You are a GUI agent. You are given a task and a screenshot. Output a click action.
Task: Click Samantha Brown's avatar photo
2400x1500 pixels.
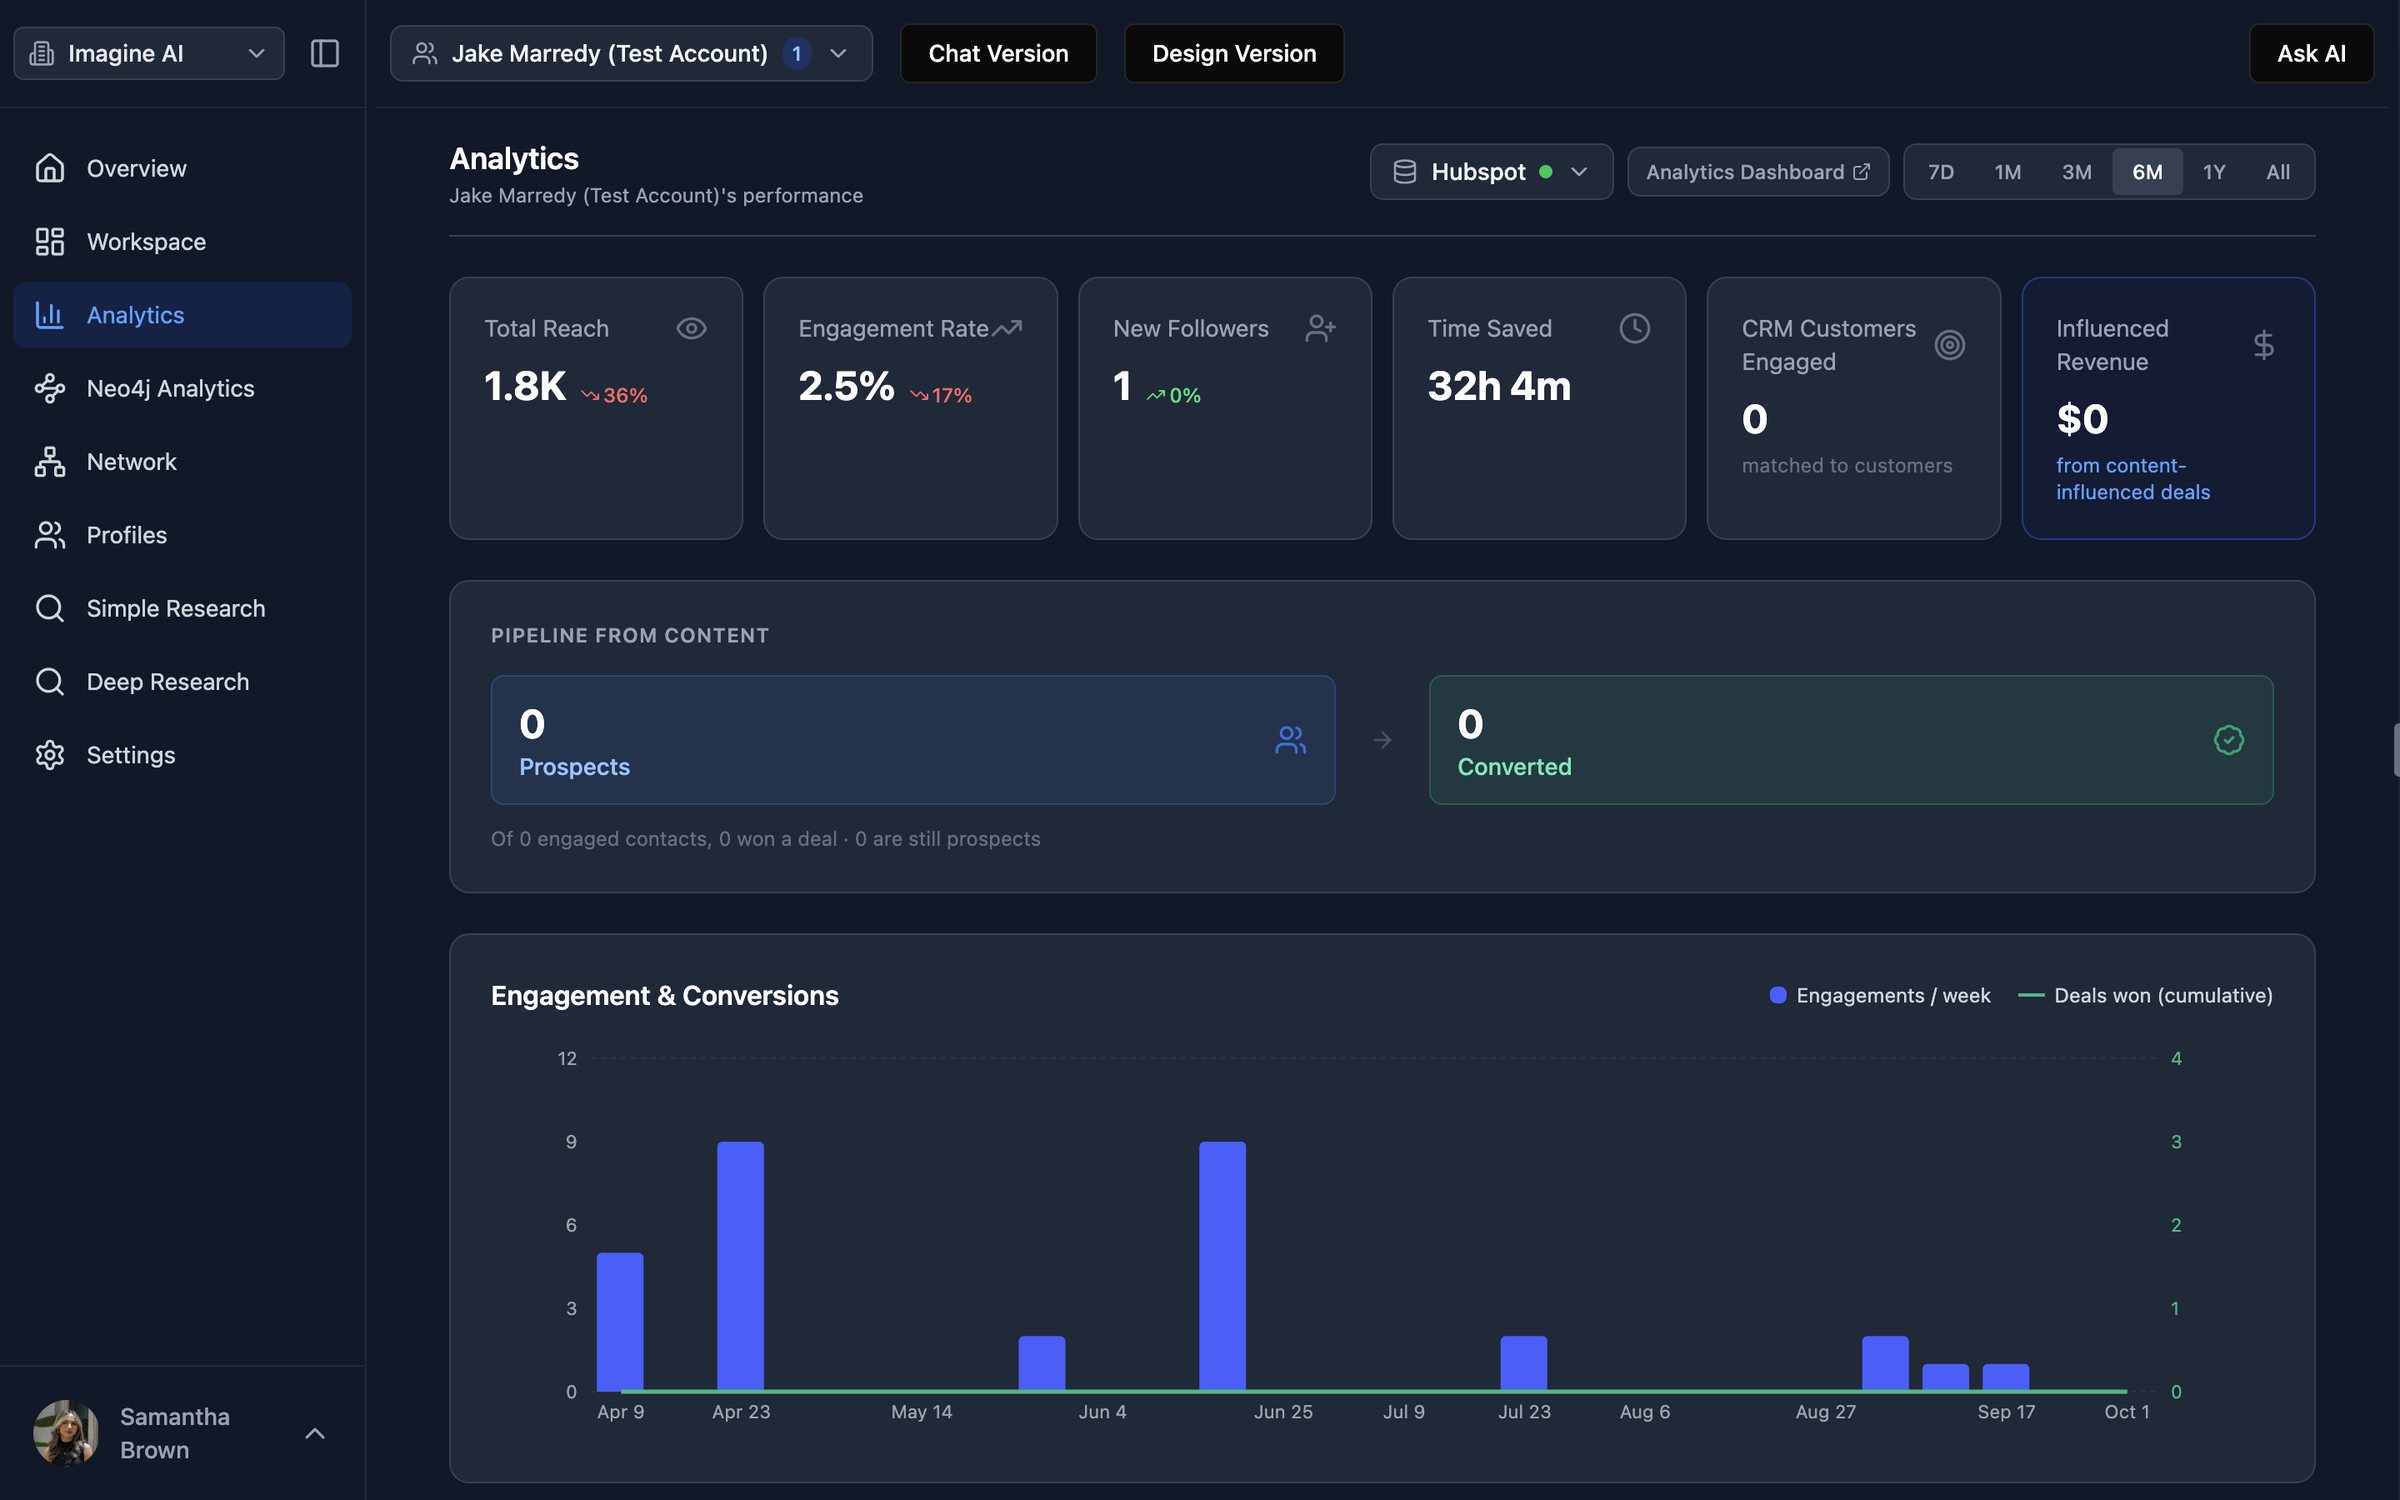[x=66, y=1433]
